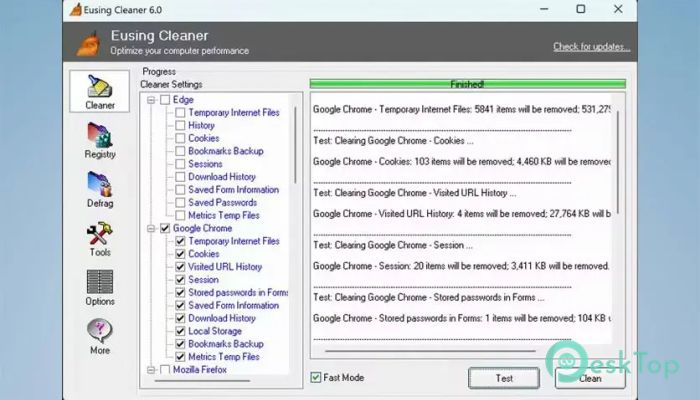
Task: Uncheck Stored passwords in Forms checkbox
Action: click(x=180, y=293)
